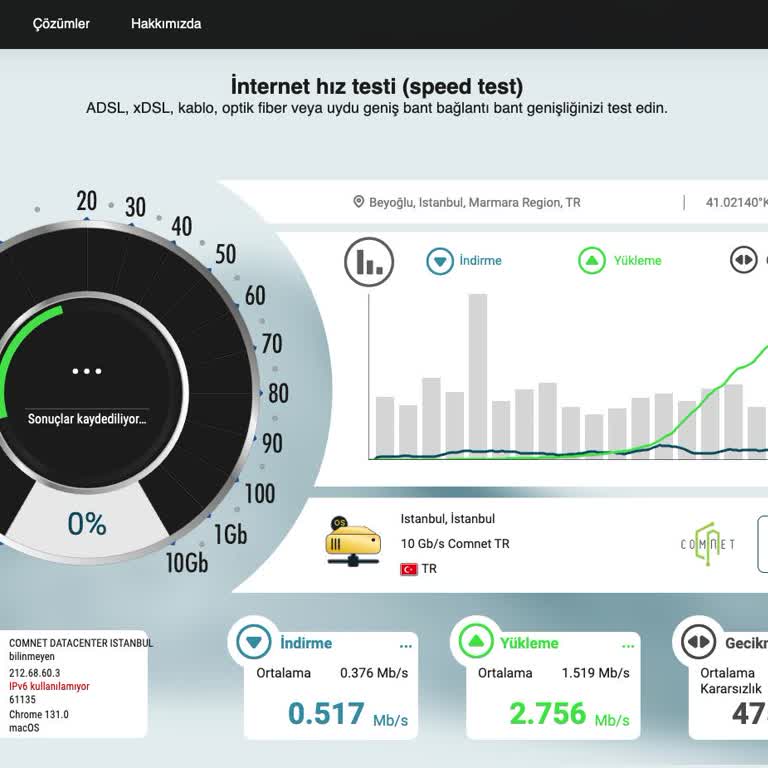
Task: Click the 1.519 Mb/s average upload value
Action: pos(596,673)
